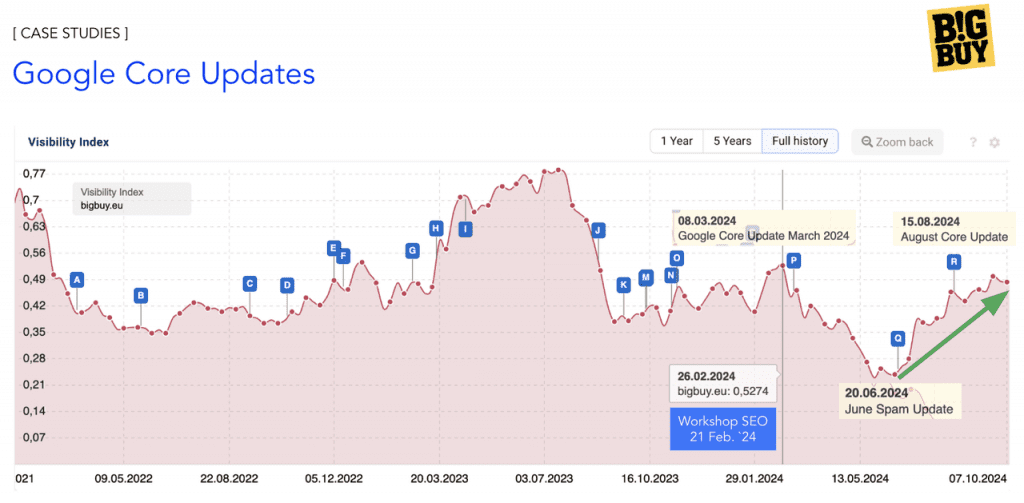Open the August Core Update annotation
This screenshot has height=503, width=1024.
[954, 229]
